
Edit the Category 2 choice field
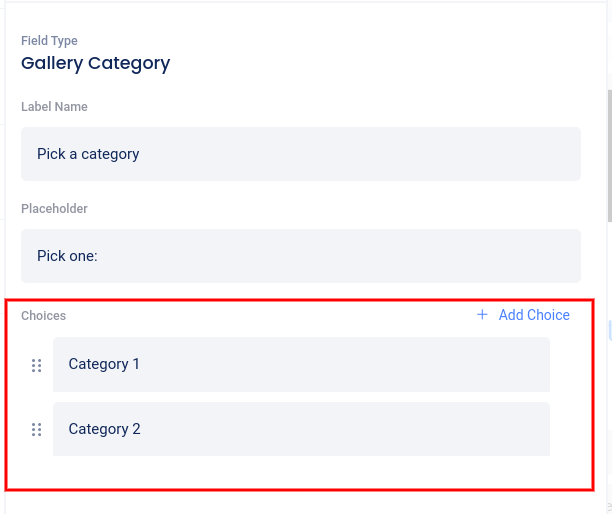300,430
